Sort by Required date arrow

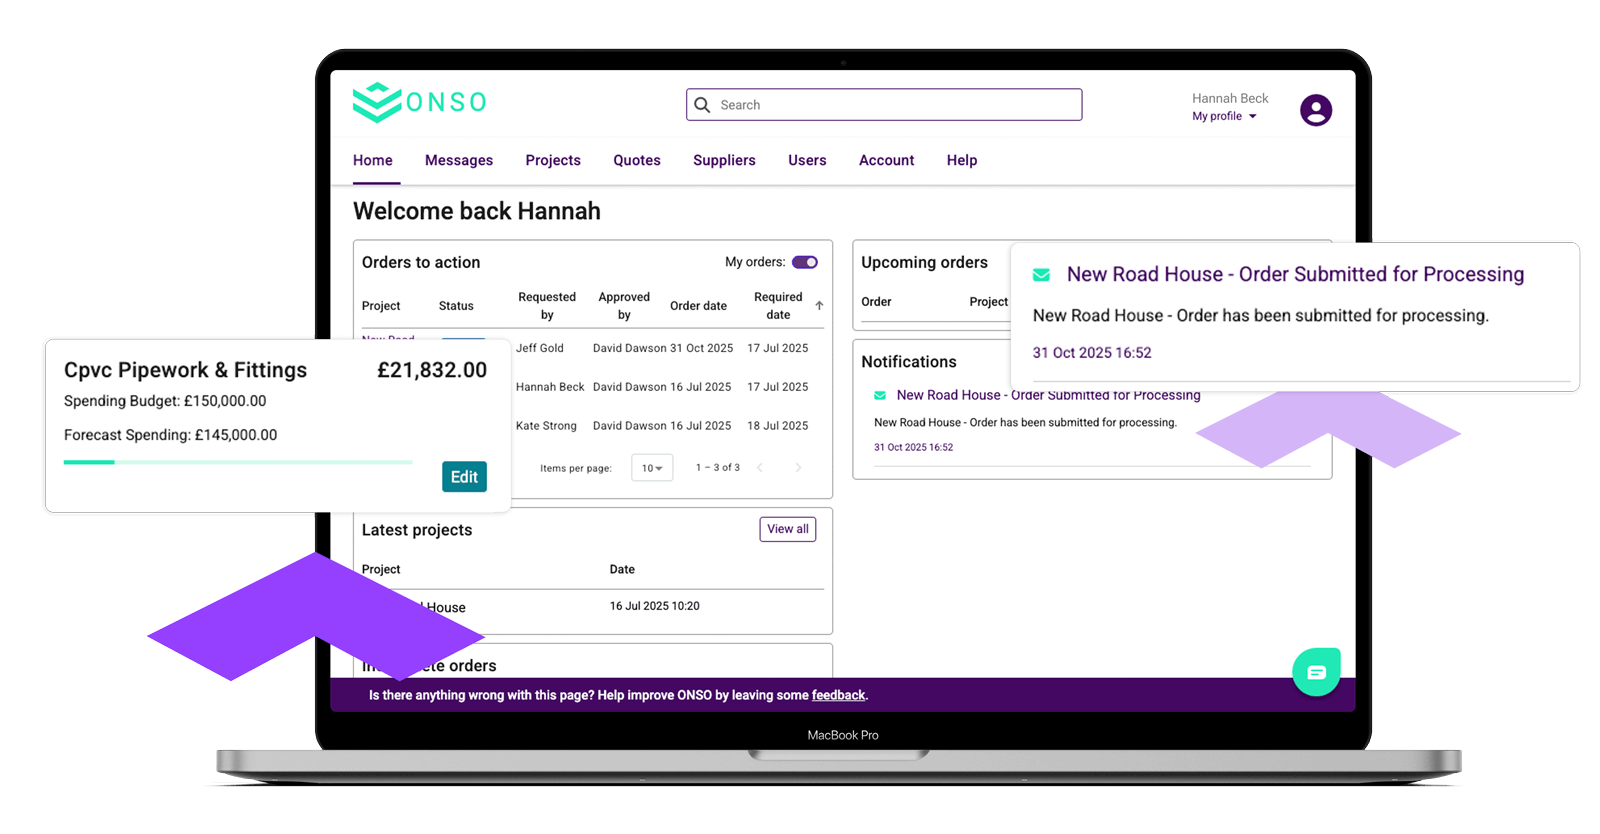click(819, 306)
